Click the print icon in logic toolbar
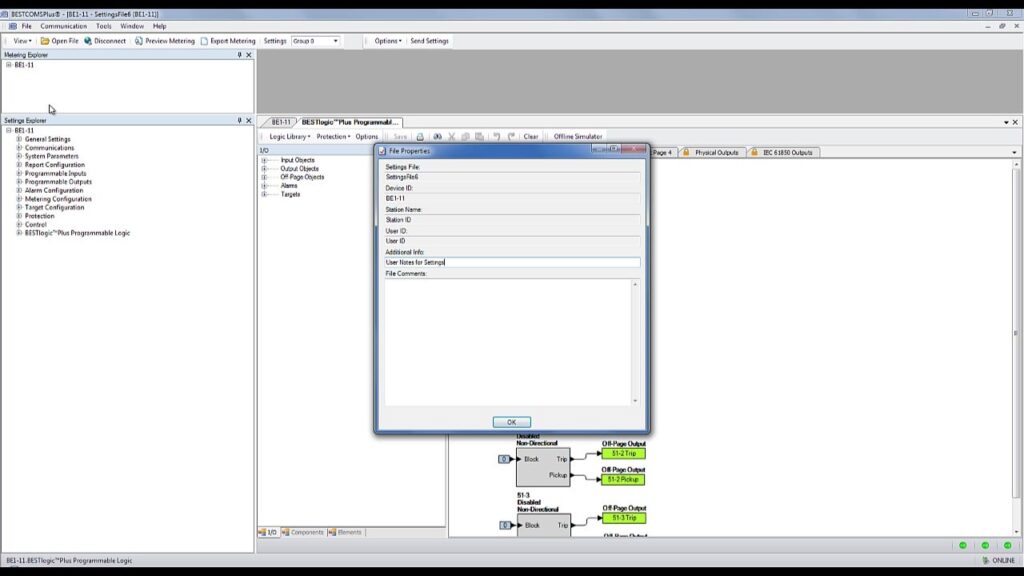This screenshot has height=576, width=1024. 420,136
